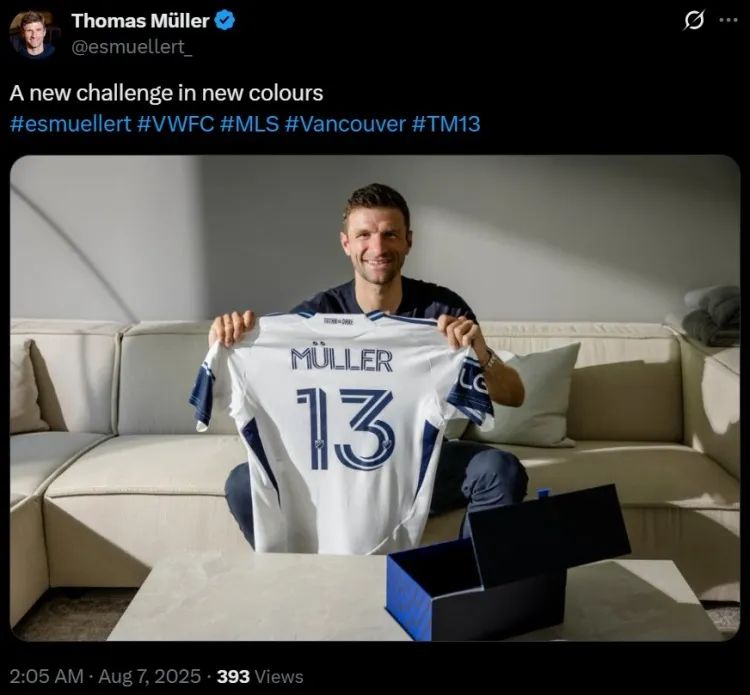
Task: Open the Grok slashed-circle icon
Action: click(x=694, y=21)
